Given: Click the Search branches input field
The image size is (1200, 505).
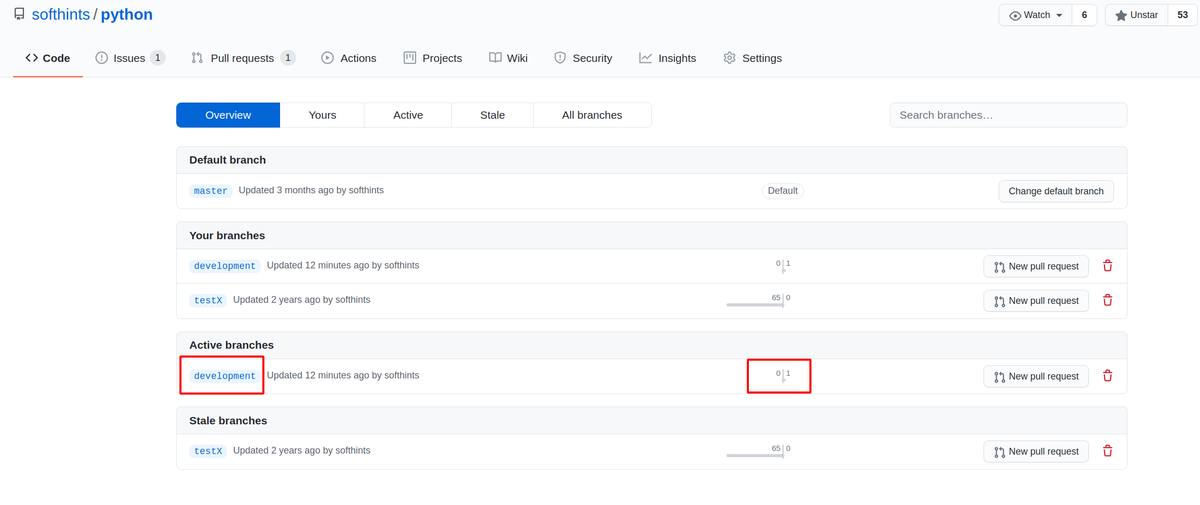Looking at the screenshot, I should [1008, 115].
